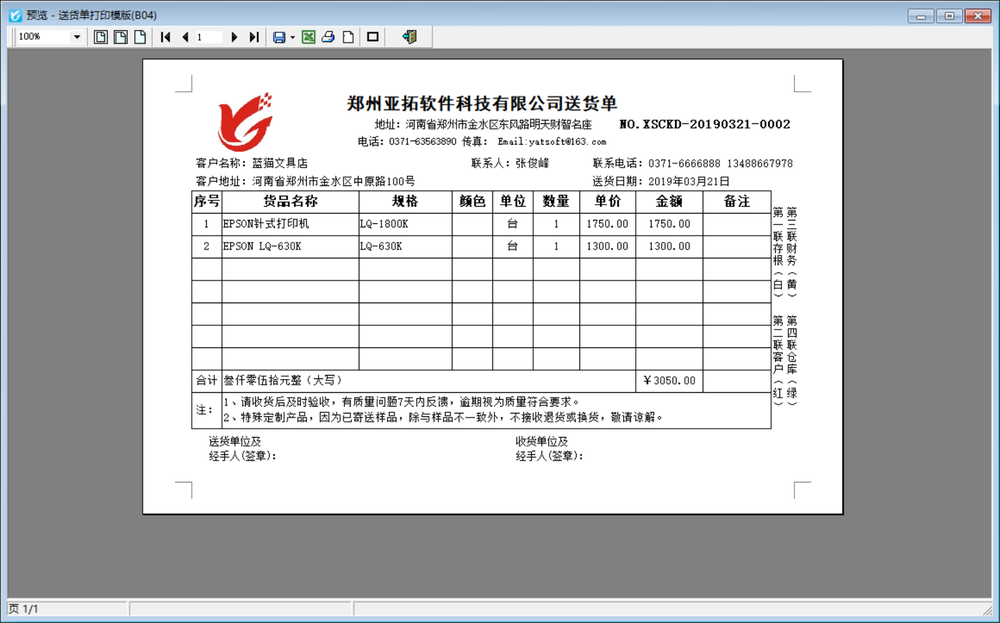Viewport: 1000px width, 623px height.
Task: Click the first page view mode icon
Action: 101,37
